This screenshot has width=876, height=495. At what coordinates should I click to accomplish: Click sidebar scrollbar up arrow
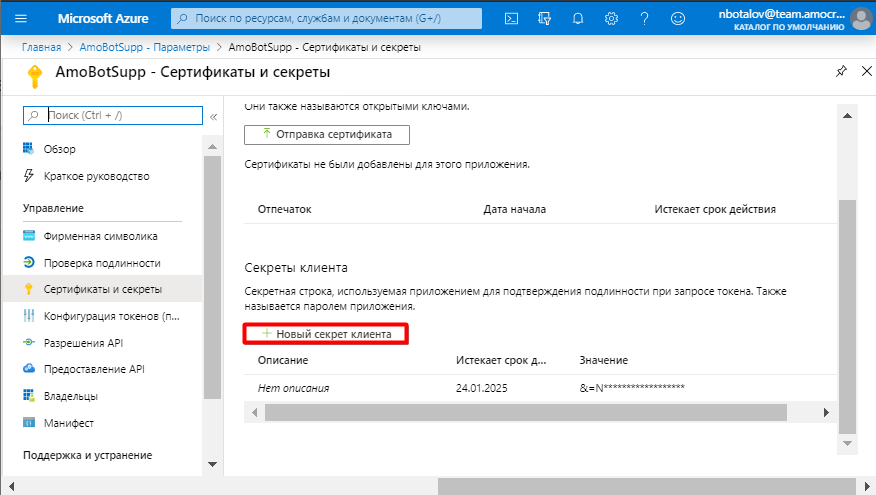(212, 146)
